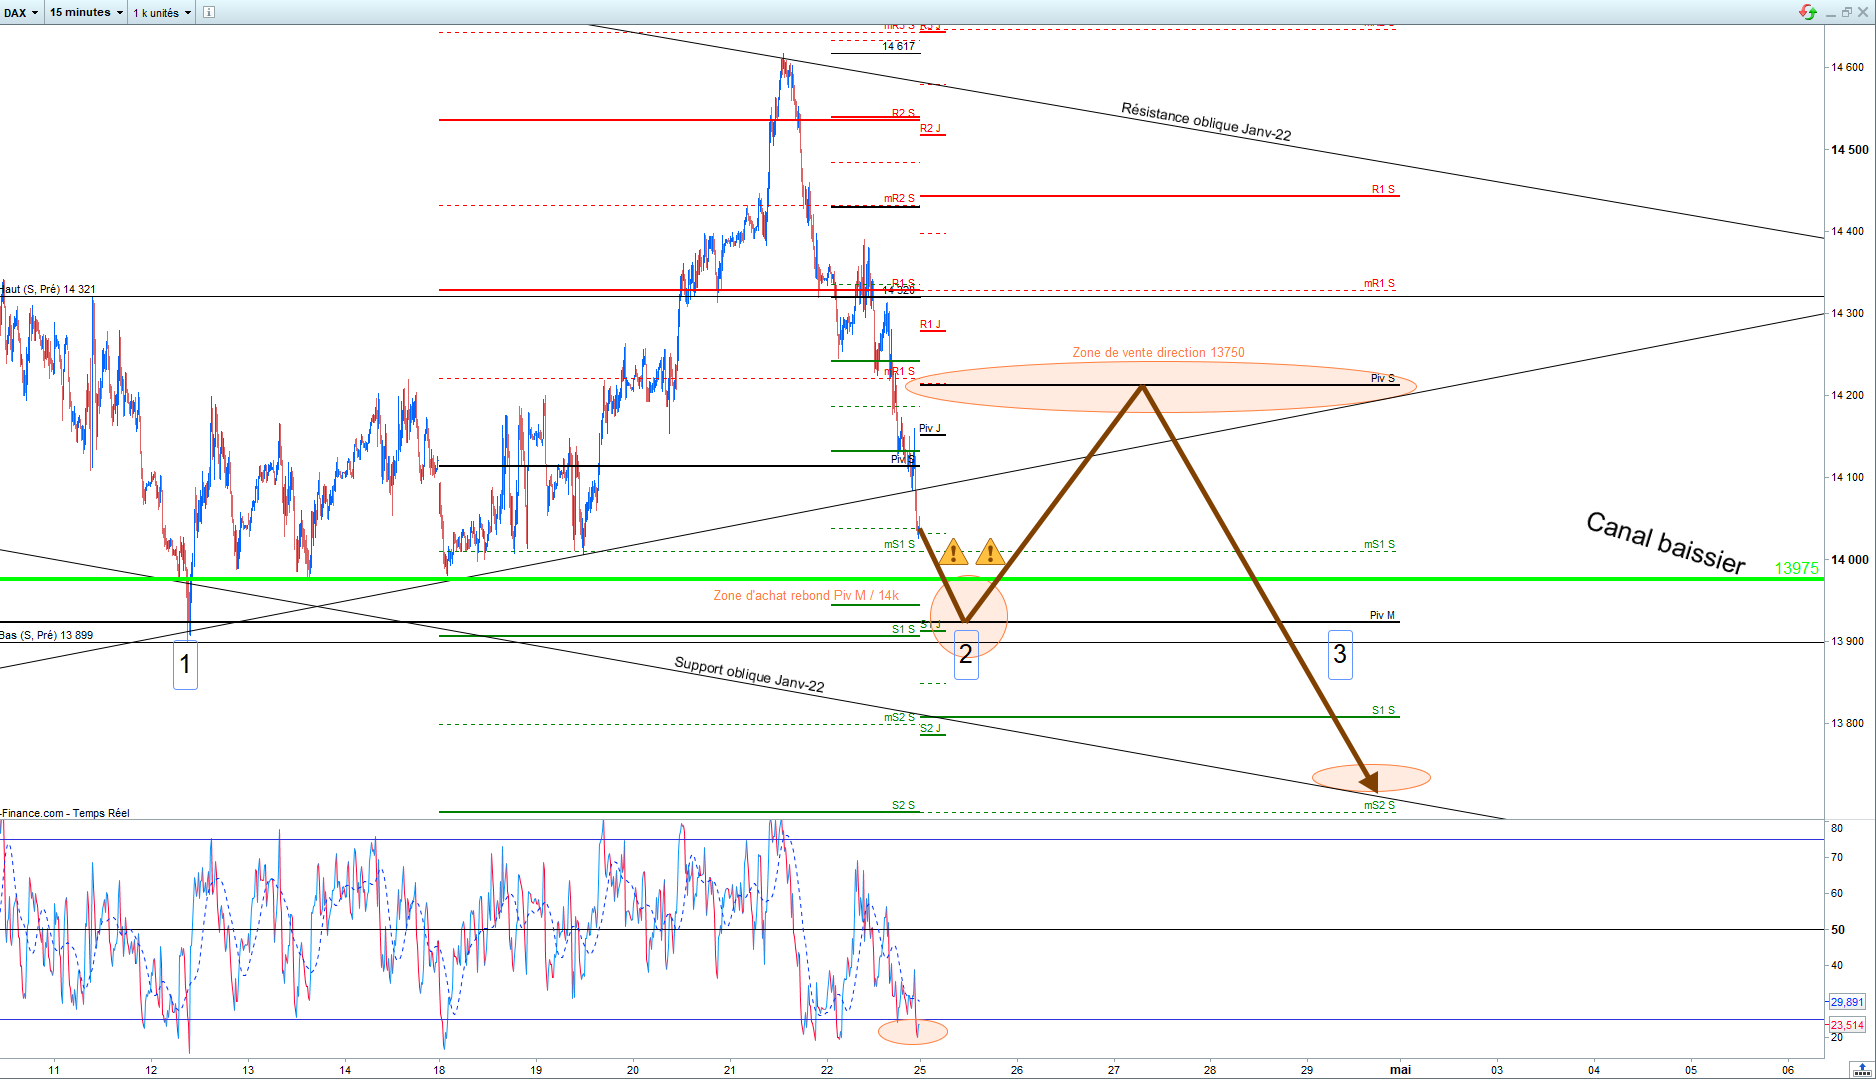Select the "R2 J" resistance label
1876x1079 pixels.
[930, 128]
